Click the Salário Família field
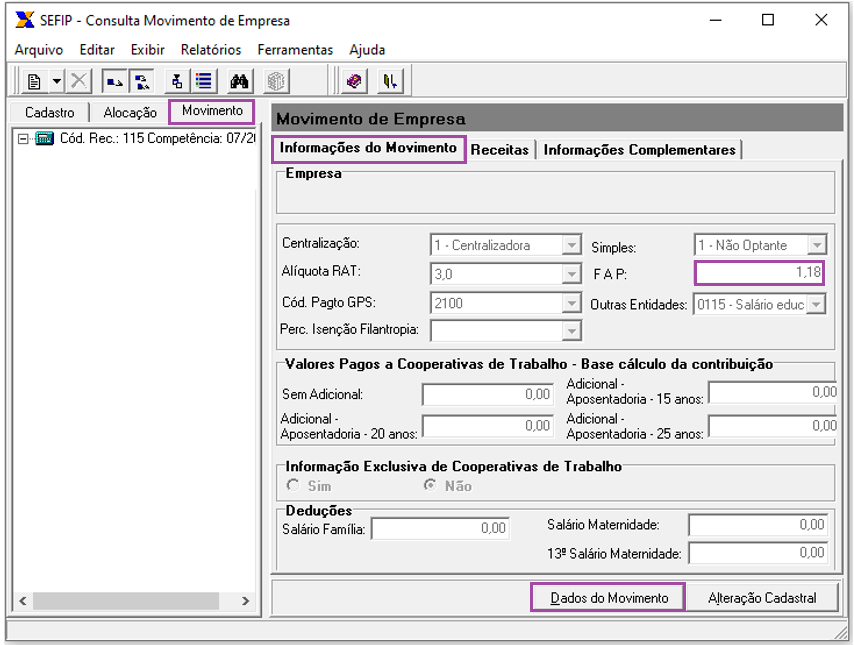 pos(441,528)
